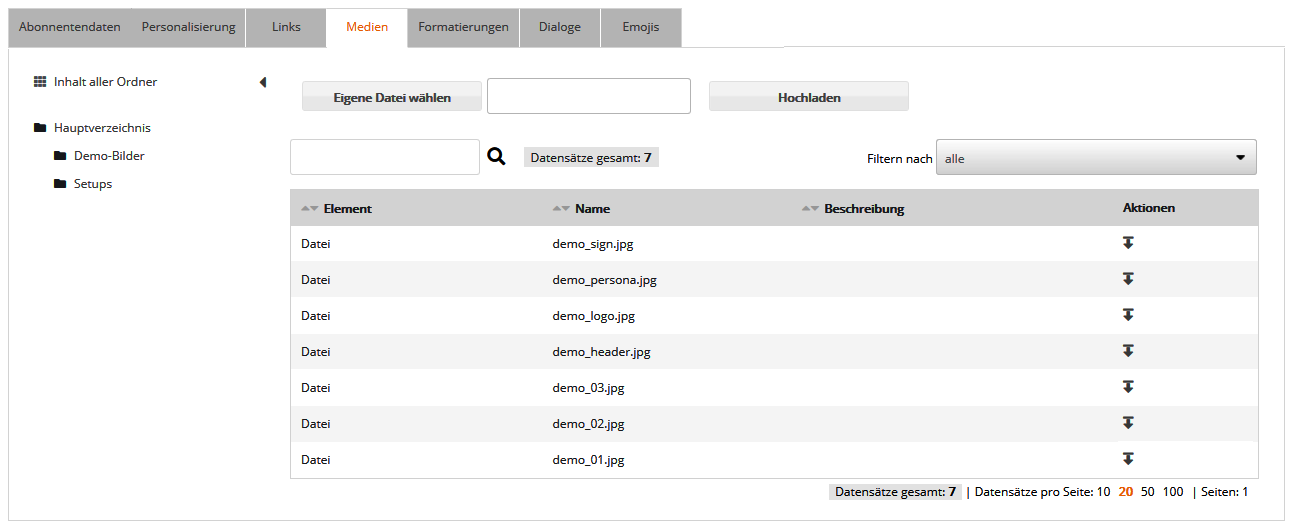Click the Eigene Datei wählen button
Image resolution: width=1296 pixels, height=532 pixels.
[392, 98]
